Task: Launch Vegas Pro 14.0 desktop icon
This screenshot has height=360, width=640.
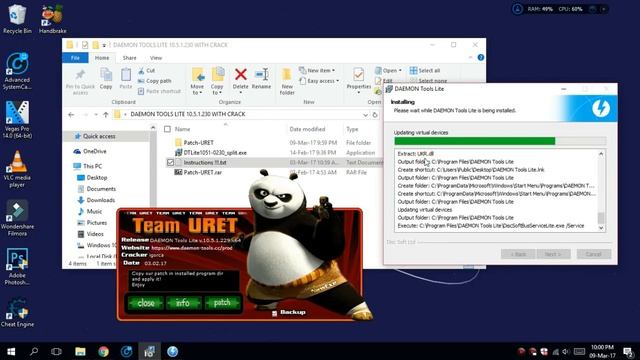Action: coord(17,120)
